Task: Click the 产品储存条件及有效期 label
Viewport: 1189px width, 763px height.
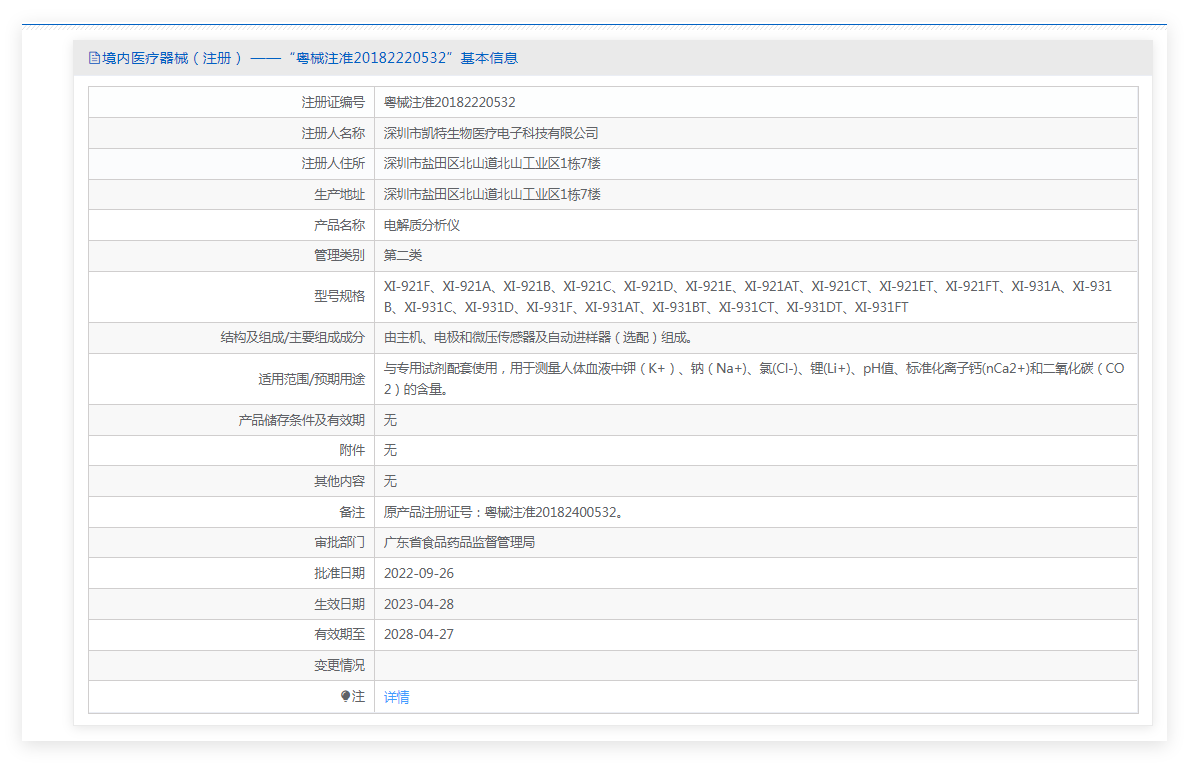Action: (302, 420)
